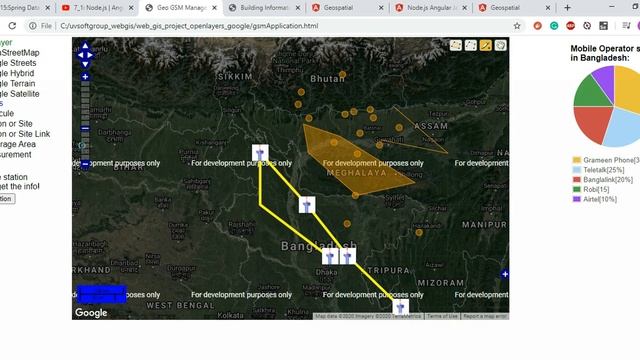Viewport: 640px width, 360px height.
Task: Select the Station or Site Link label
Action: [x=25, y=134]
